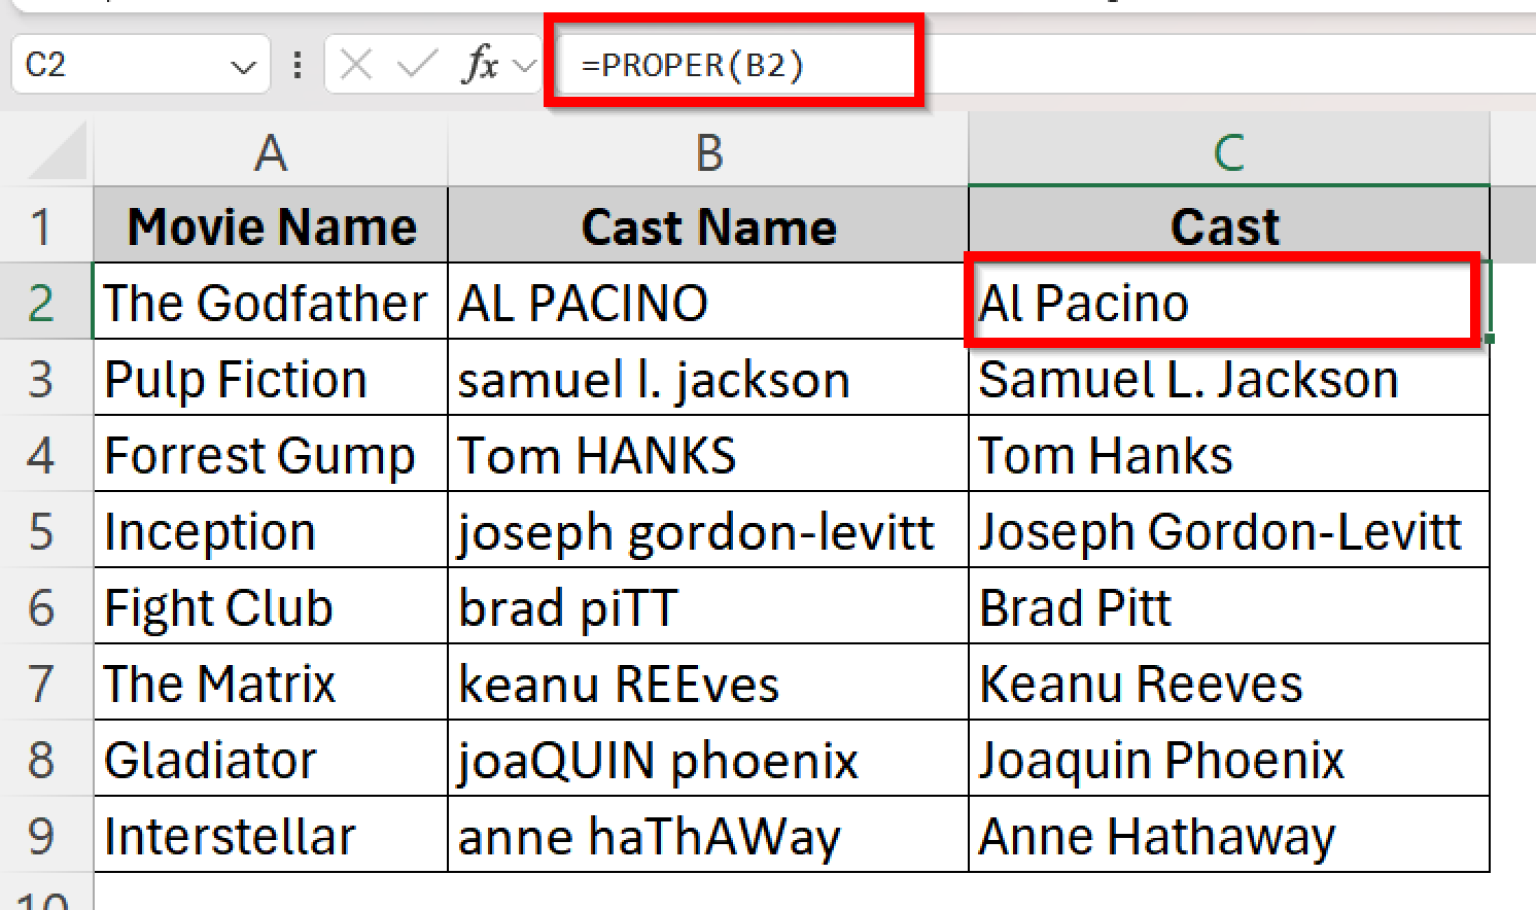Screen dimensions: 1536x910
Task: Click the Name Box displaying C2
Action: [x=120, y=65]
